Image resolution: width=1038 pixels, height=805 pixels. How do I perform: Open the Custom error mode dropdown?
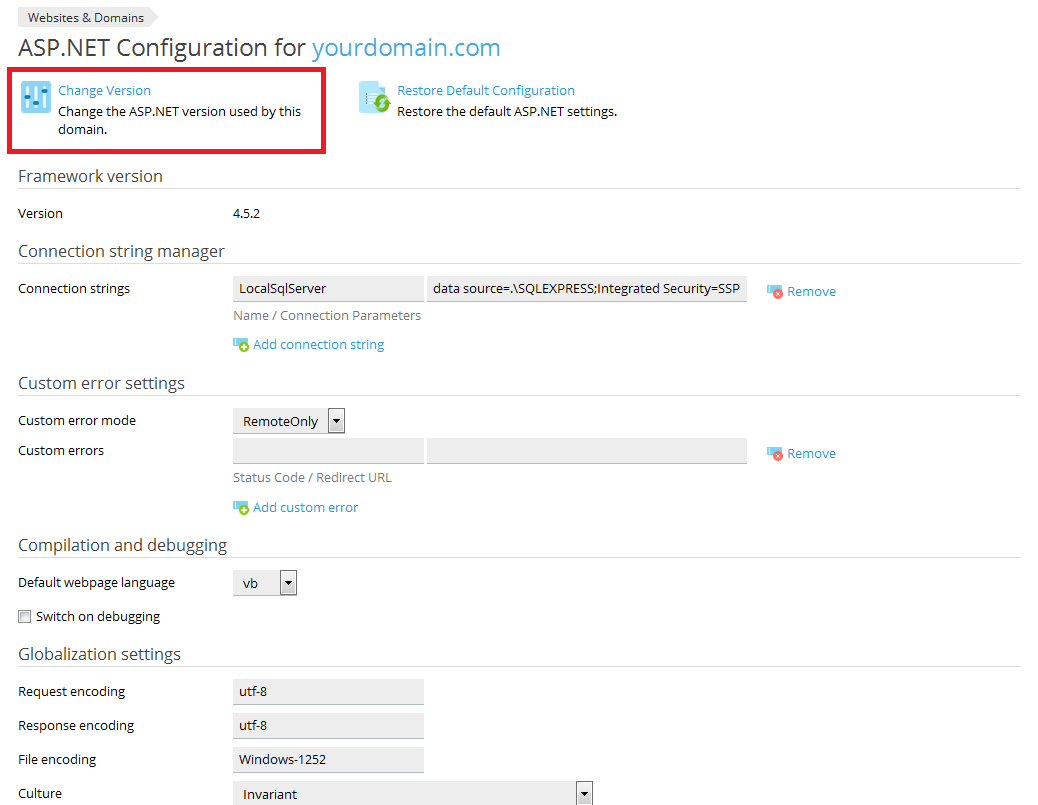(x=289, y=421)
